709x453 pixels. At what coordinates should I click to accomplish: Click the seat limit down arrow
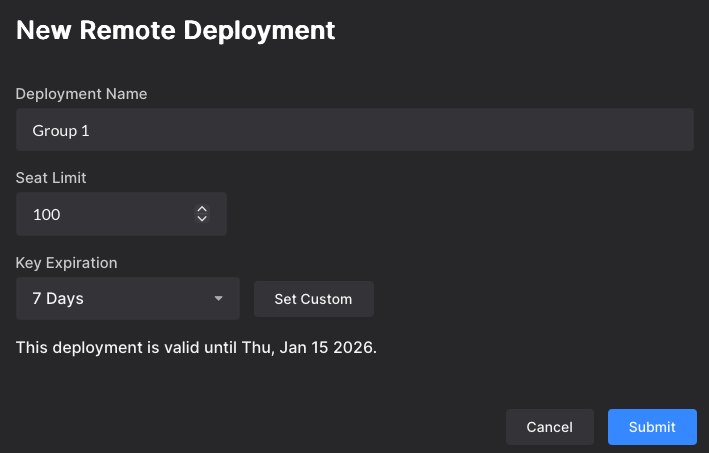[202, 219]
